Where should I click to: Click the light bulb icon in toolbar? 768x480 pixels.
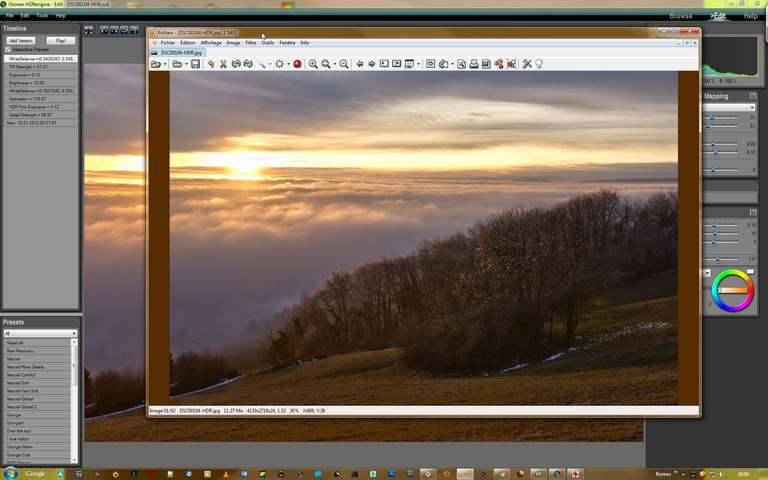539,64
